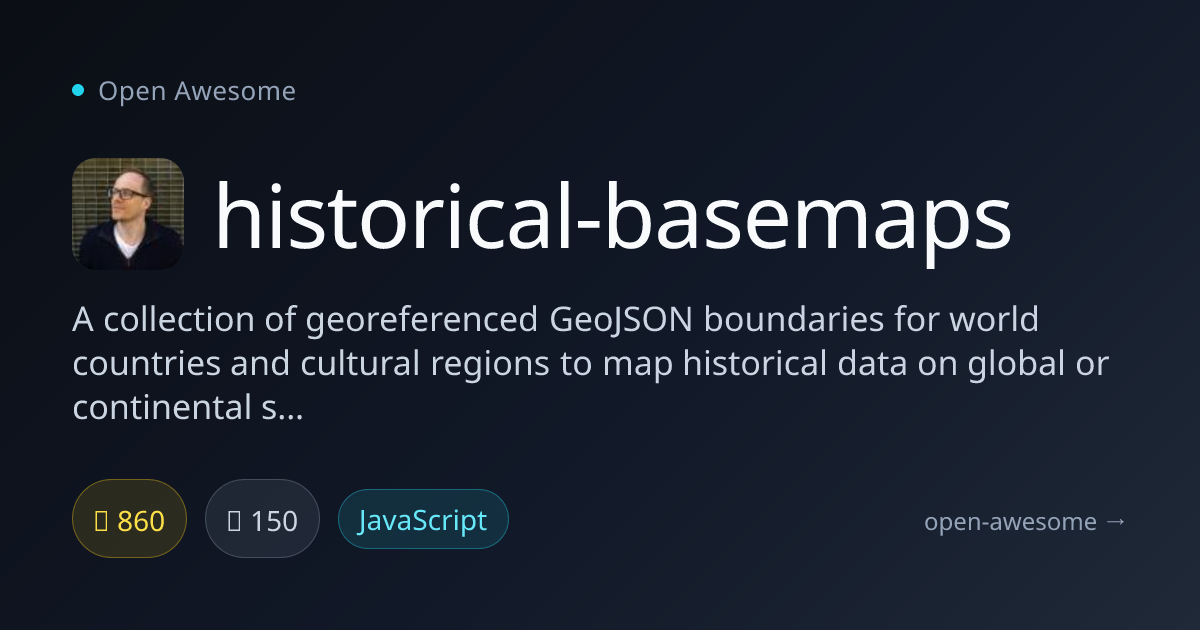Click the 860 stars badge
The width and height of the screenshot is (1200, 630).
[130, 519]
